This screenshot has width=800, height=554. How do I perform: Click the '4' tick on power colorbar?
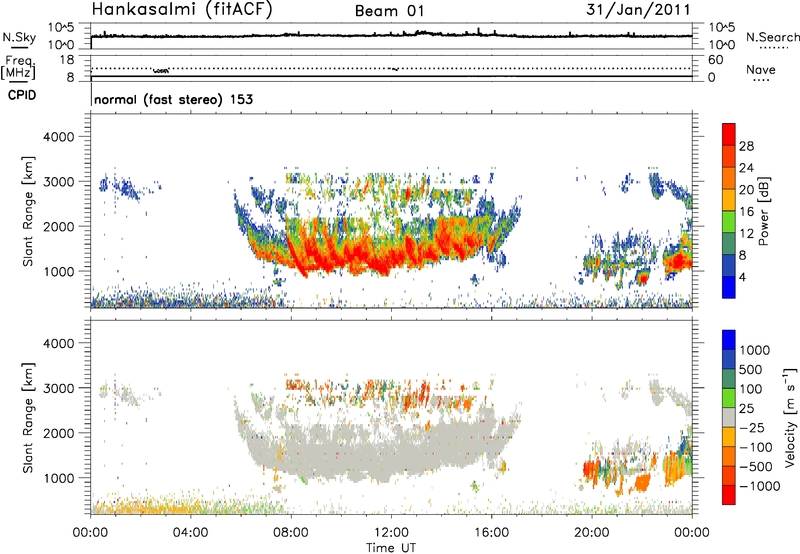tap(742, 278)
